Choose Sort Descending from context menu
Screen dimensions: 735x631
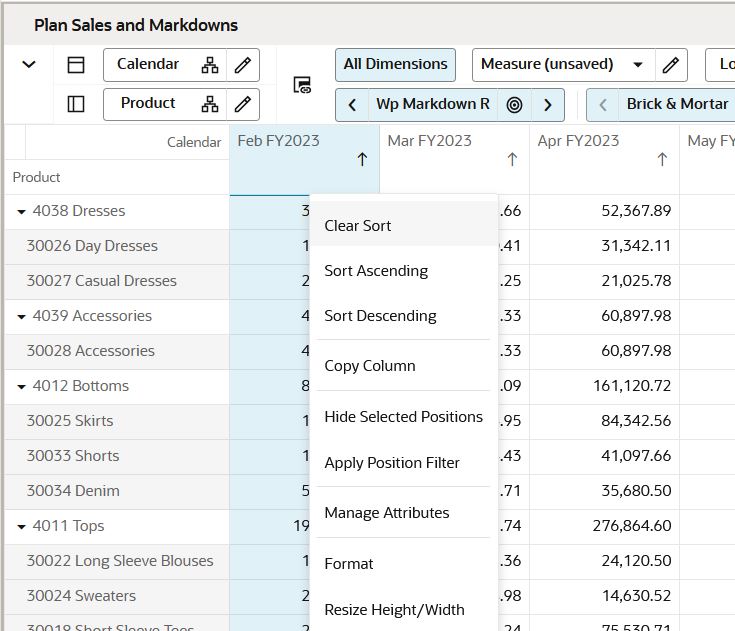(380, 316)
